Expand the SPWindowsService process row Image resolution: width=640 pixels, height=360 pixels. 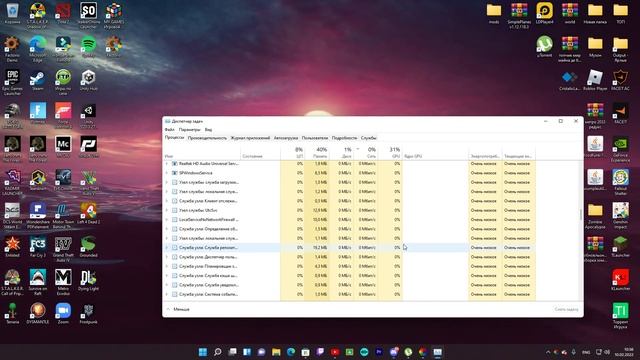pos(167,173)
